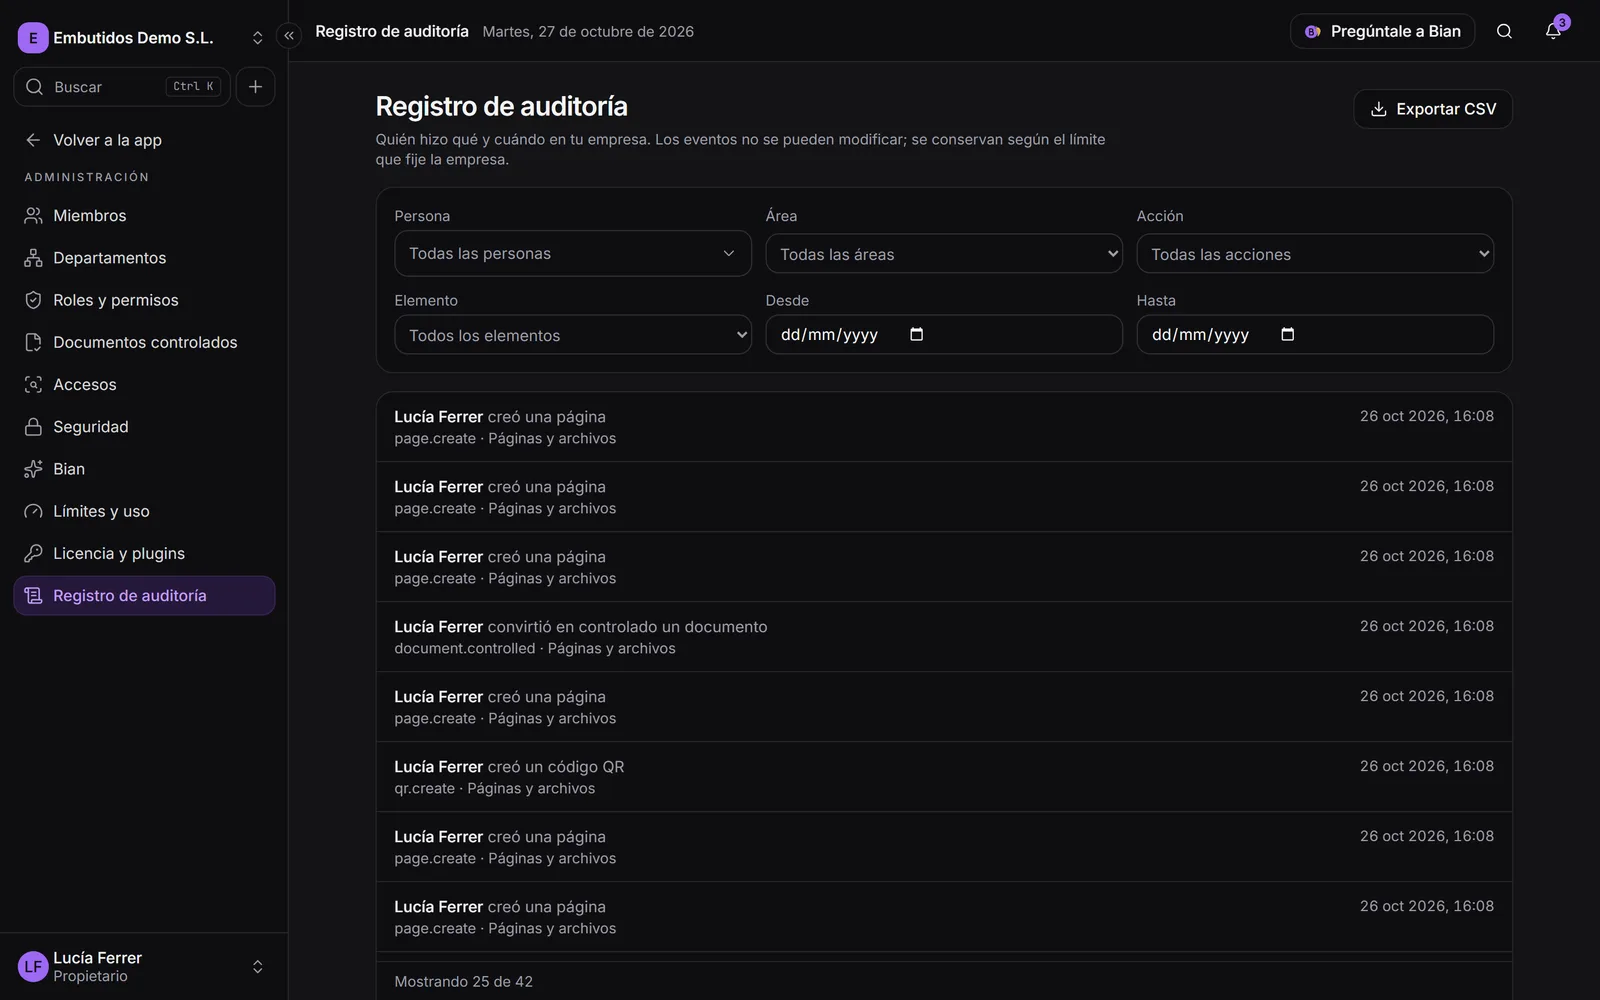The width and height of the screenshot is (1600, 1000).
Task: Open Seguridad settings
Action: point(144,427)
